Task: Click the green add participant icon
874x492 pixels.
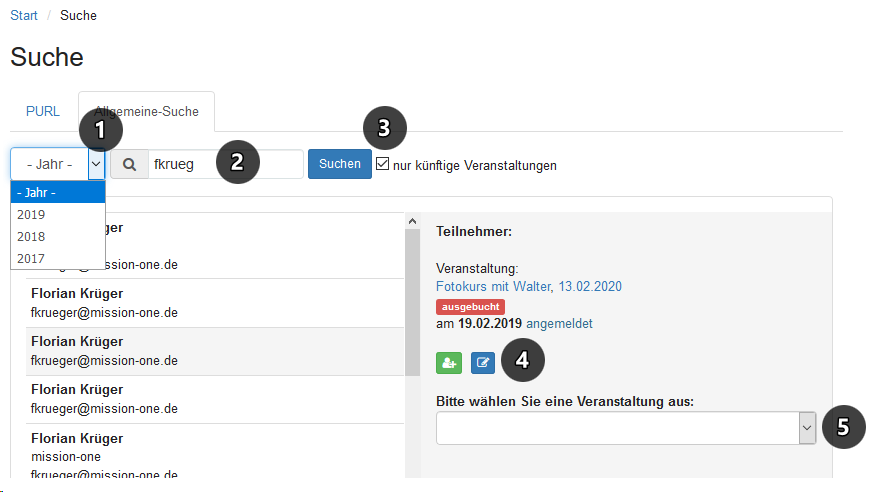Action: (449, 362)
